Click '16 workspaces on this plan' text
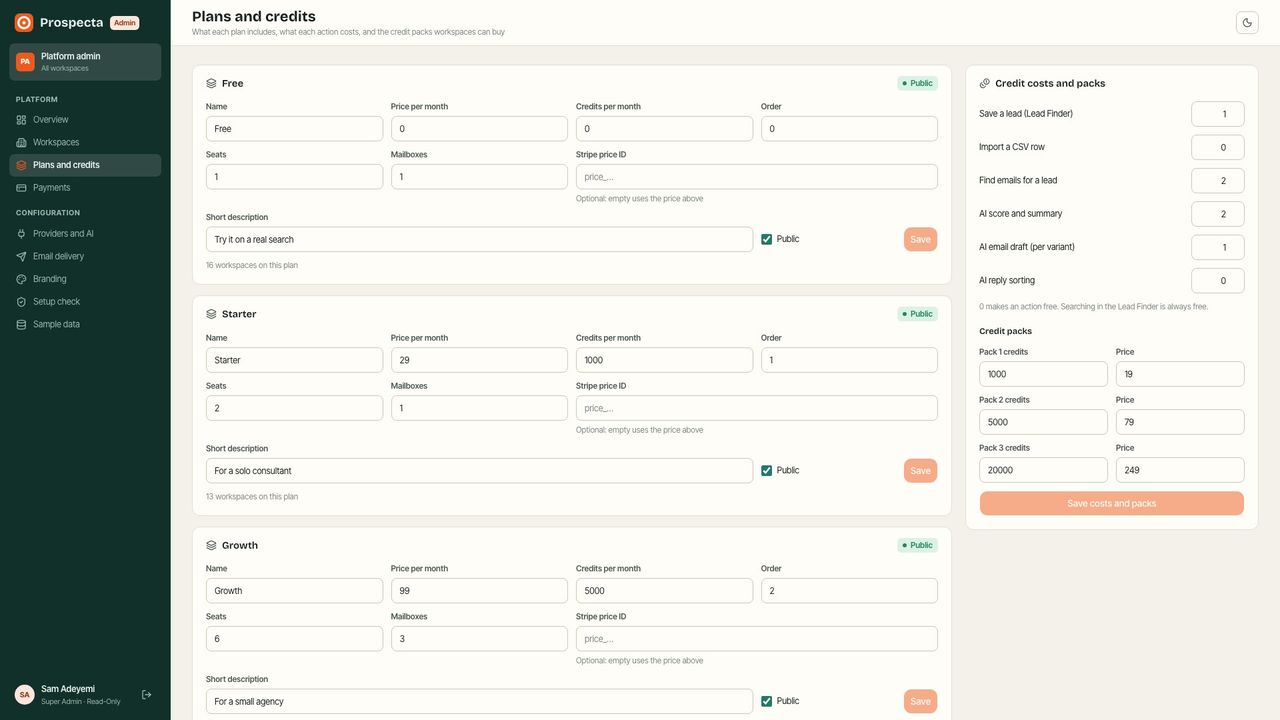Viewport: 1280px width, 720px height. (252, 265)
